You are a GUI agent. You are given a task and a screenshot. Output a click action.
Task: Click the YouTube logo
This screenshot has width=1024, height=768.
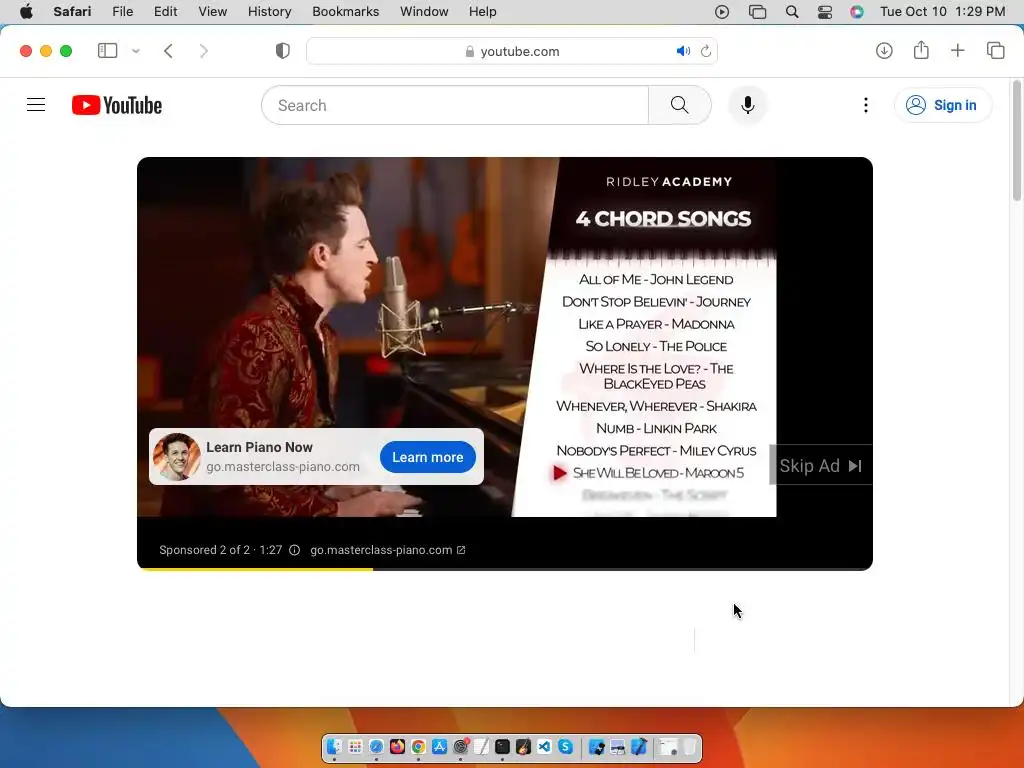117,105
